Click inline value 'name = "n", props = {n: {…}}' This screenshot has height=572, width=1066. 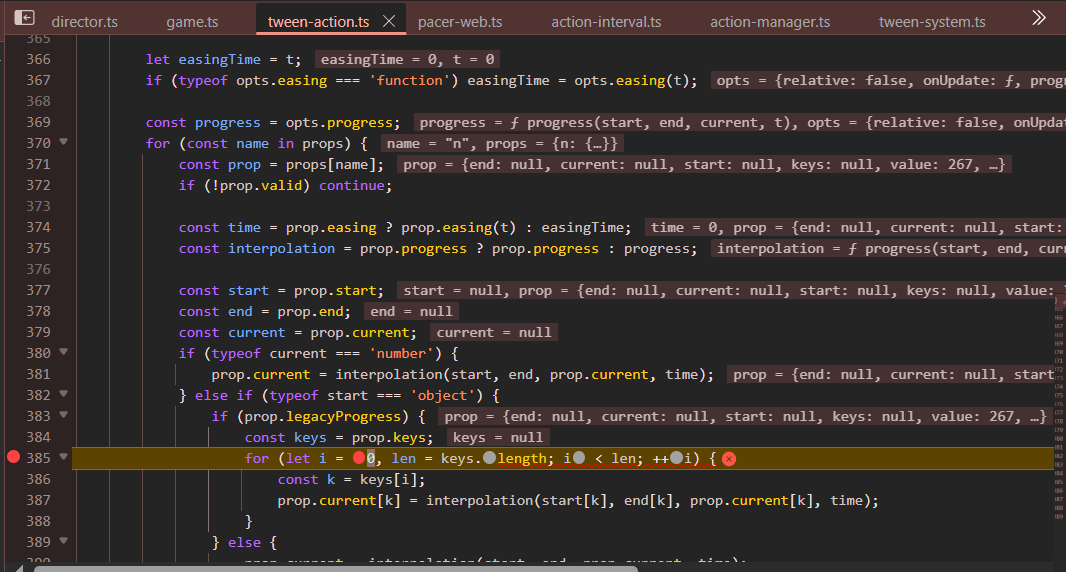click(x=502, y=144)
